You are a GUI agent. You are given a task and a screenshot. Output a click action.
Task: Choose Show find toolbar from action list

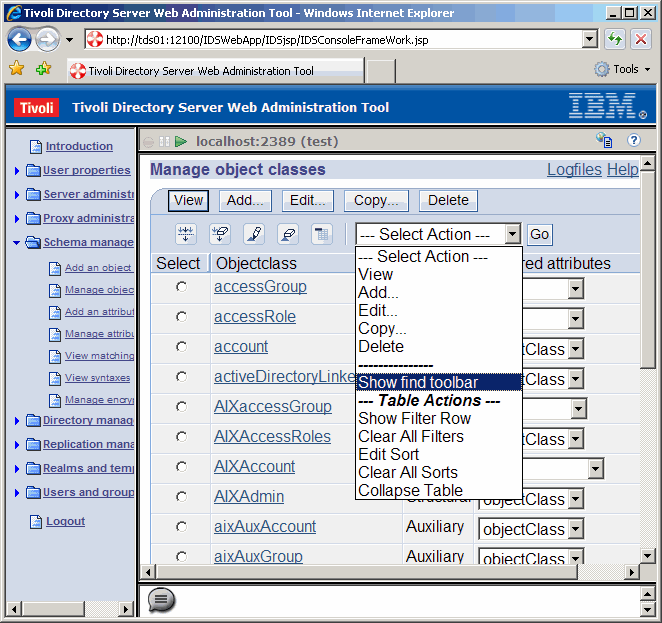pos(418,382)
